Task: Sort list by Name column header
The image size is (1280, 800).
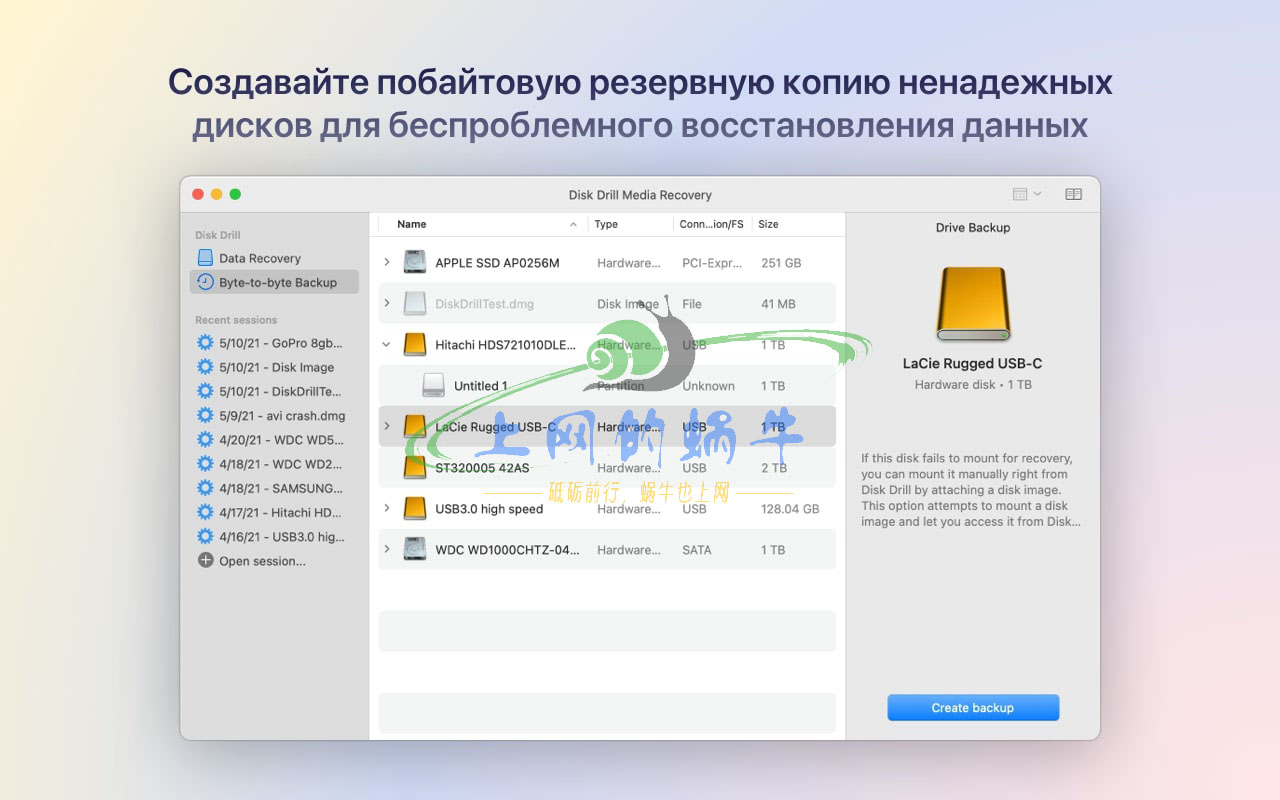Action: pyautogui.click(x=412, y=224)
